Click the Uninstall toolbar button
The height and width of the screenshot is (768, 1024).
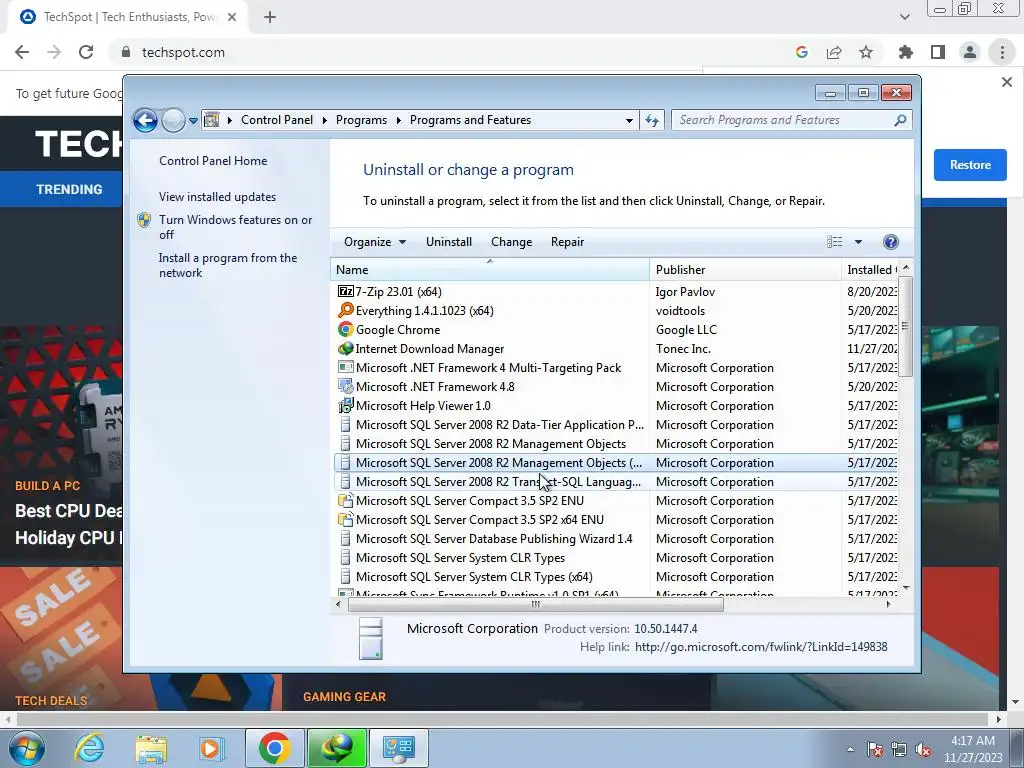coord(449,242)
